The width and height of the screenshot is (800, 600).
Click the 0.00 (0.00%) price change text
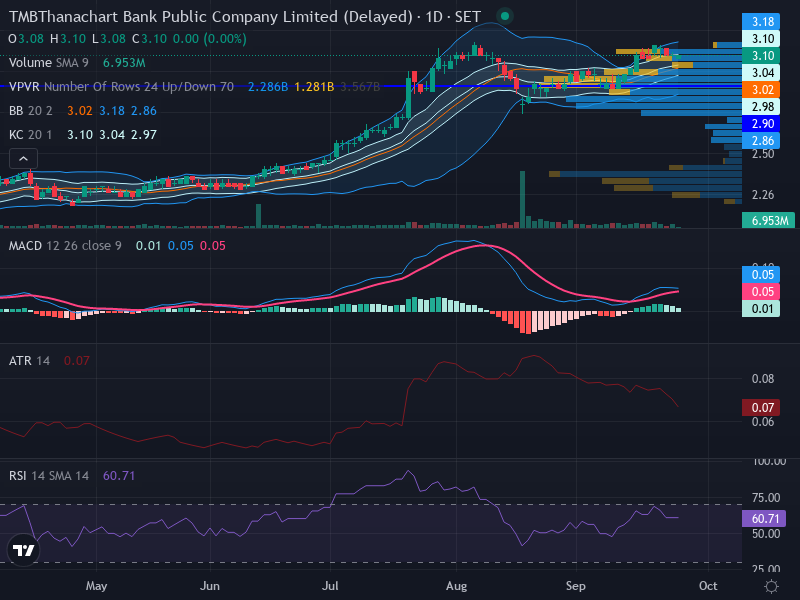click(x=210, y=39)
